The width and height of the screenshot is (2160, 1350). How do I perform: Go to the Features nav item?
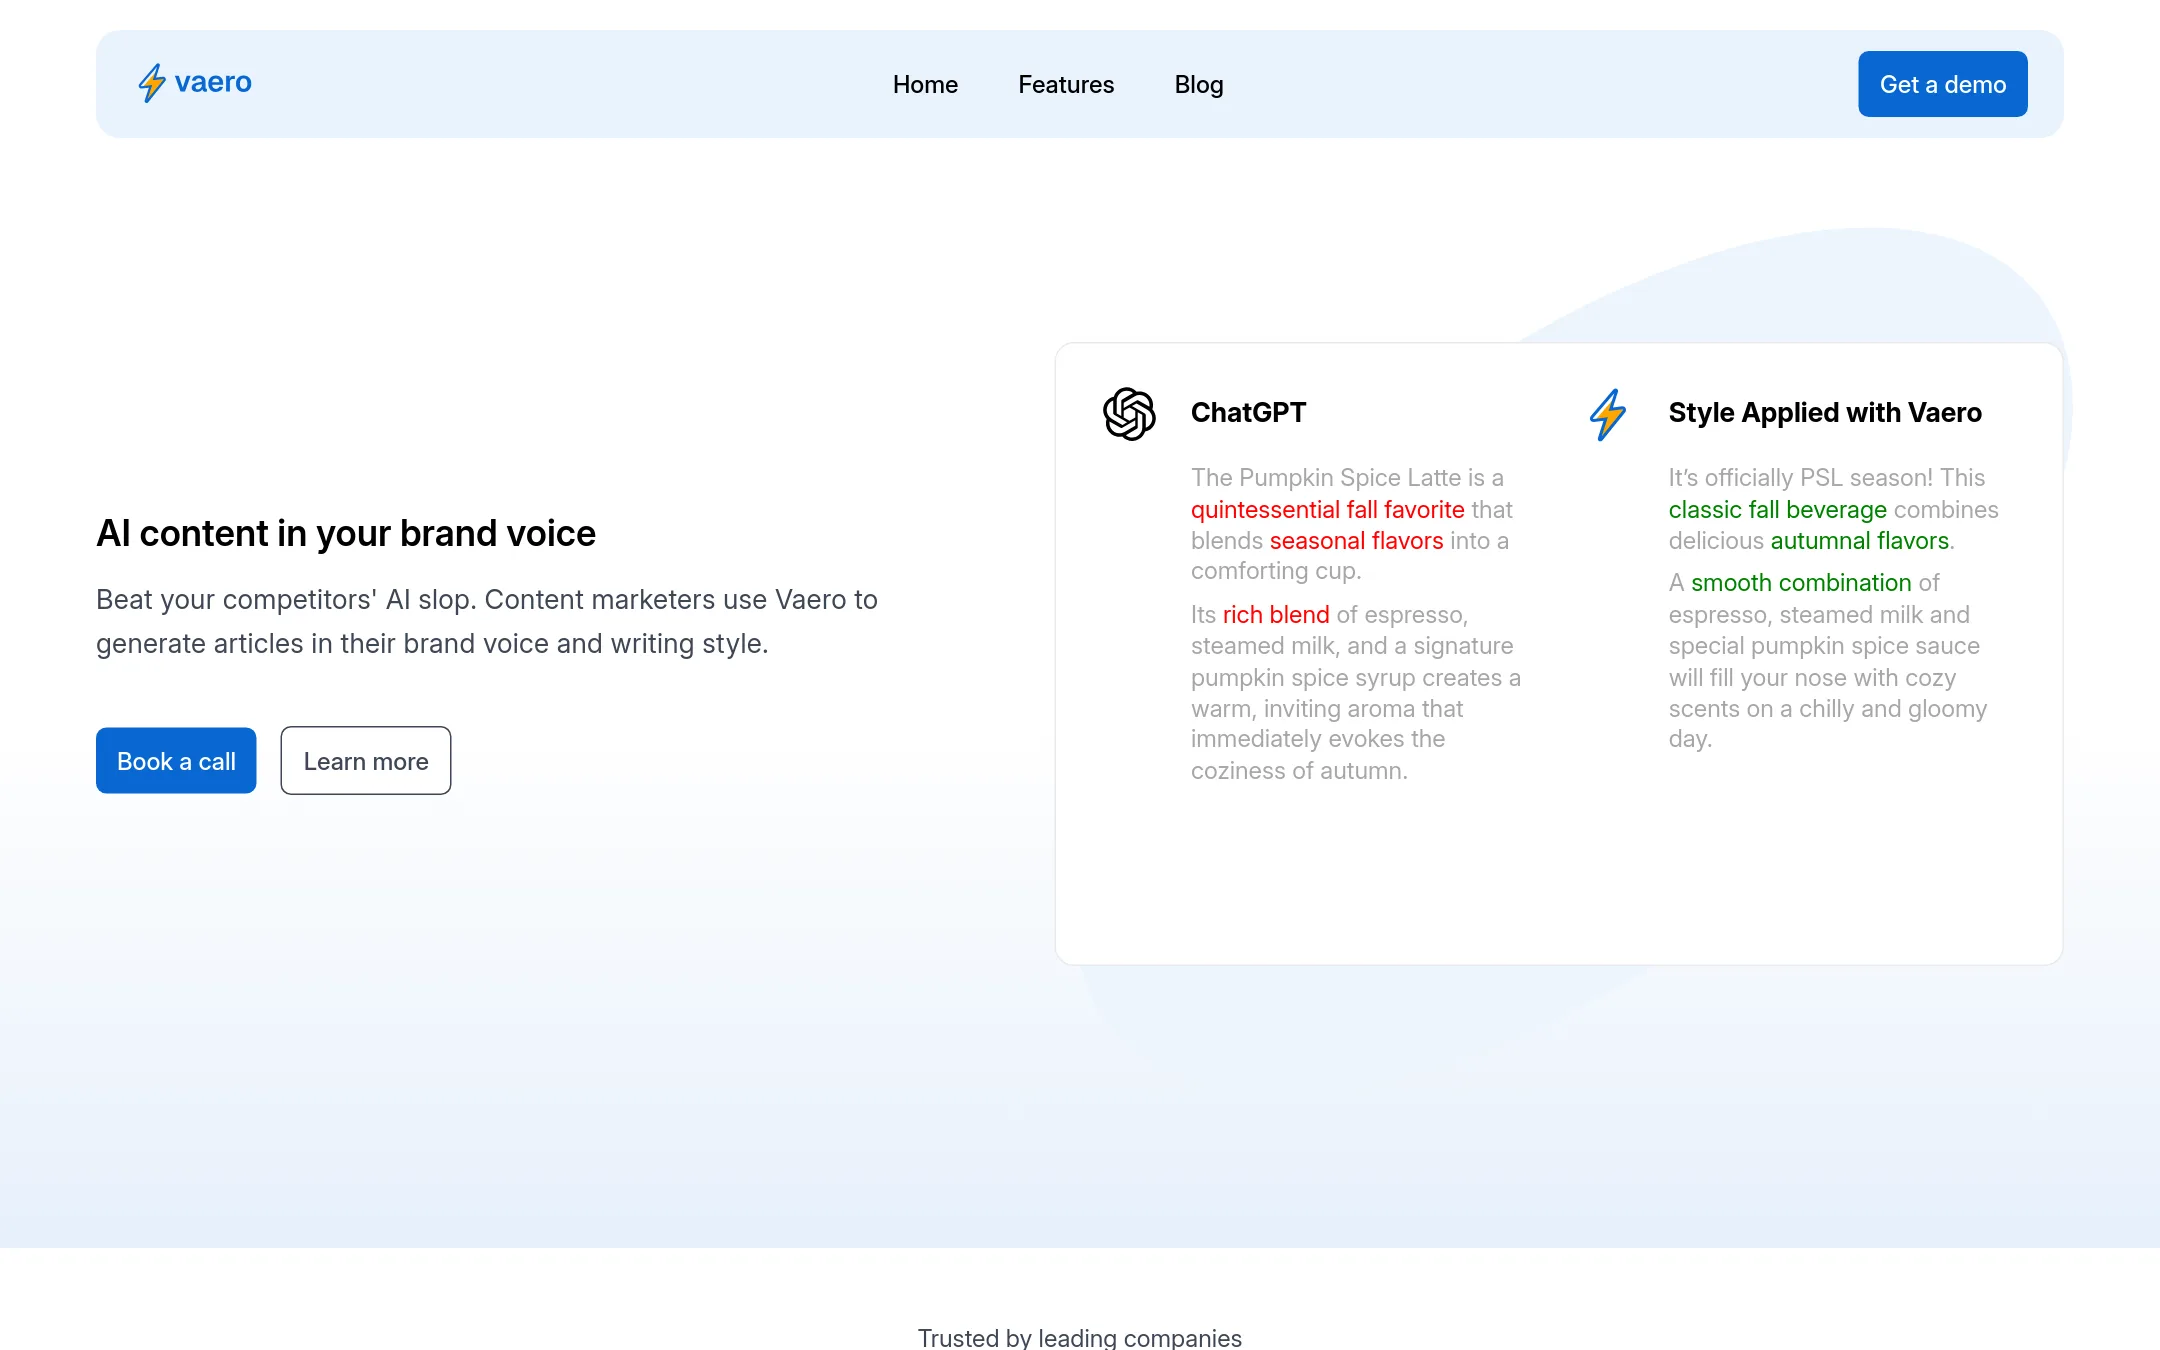click(x=1066, y=85)
